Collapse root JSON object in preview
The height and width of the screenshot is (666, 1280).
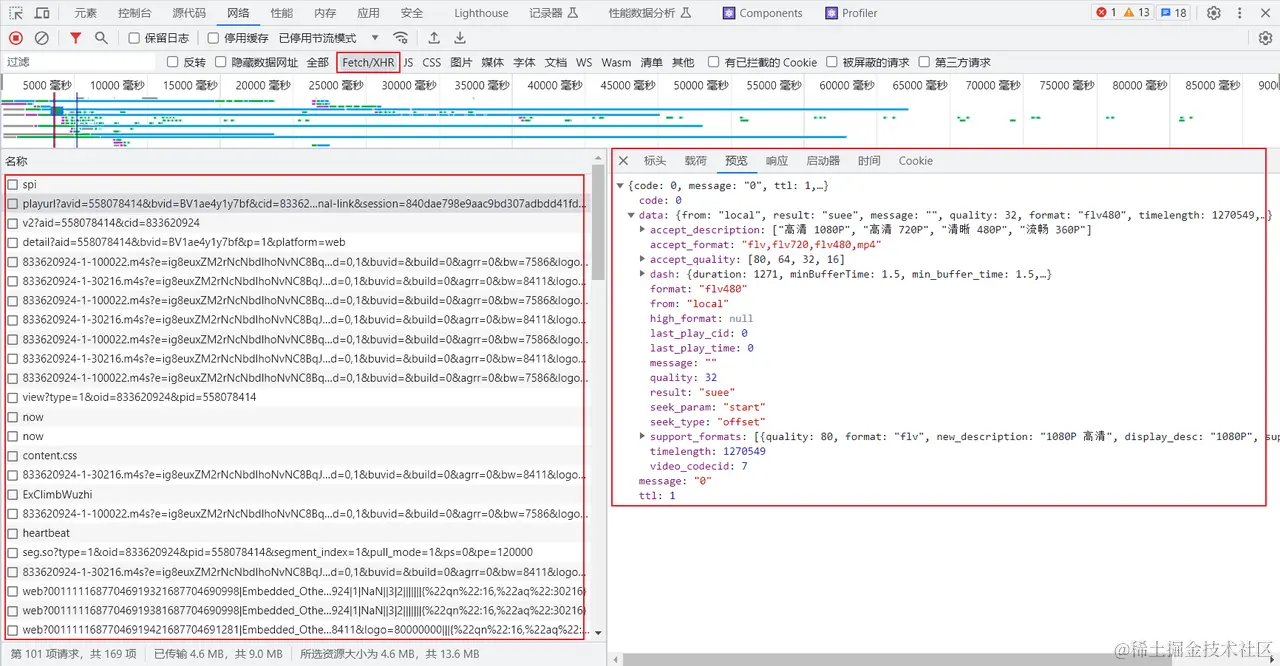point(620,186)
